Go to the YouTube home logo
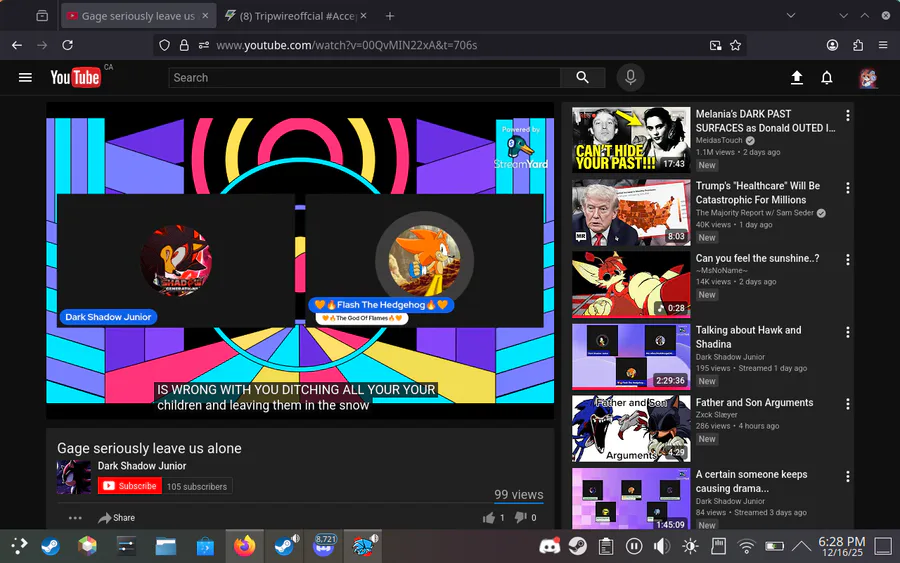The image size is (900, 563). [75, 77]
